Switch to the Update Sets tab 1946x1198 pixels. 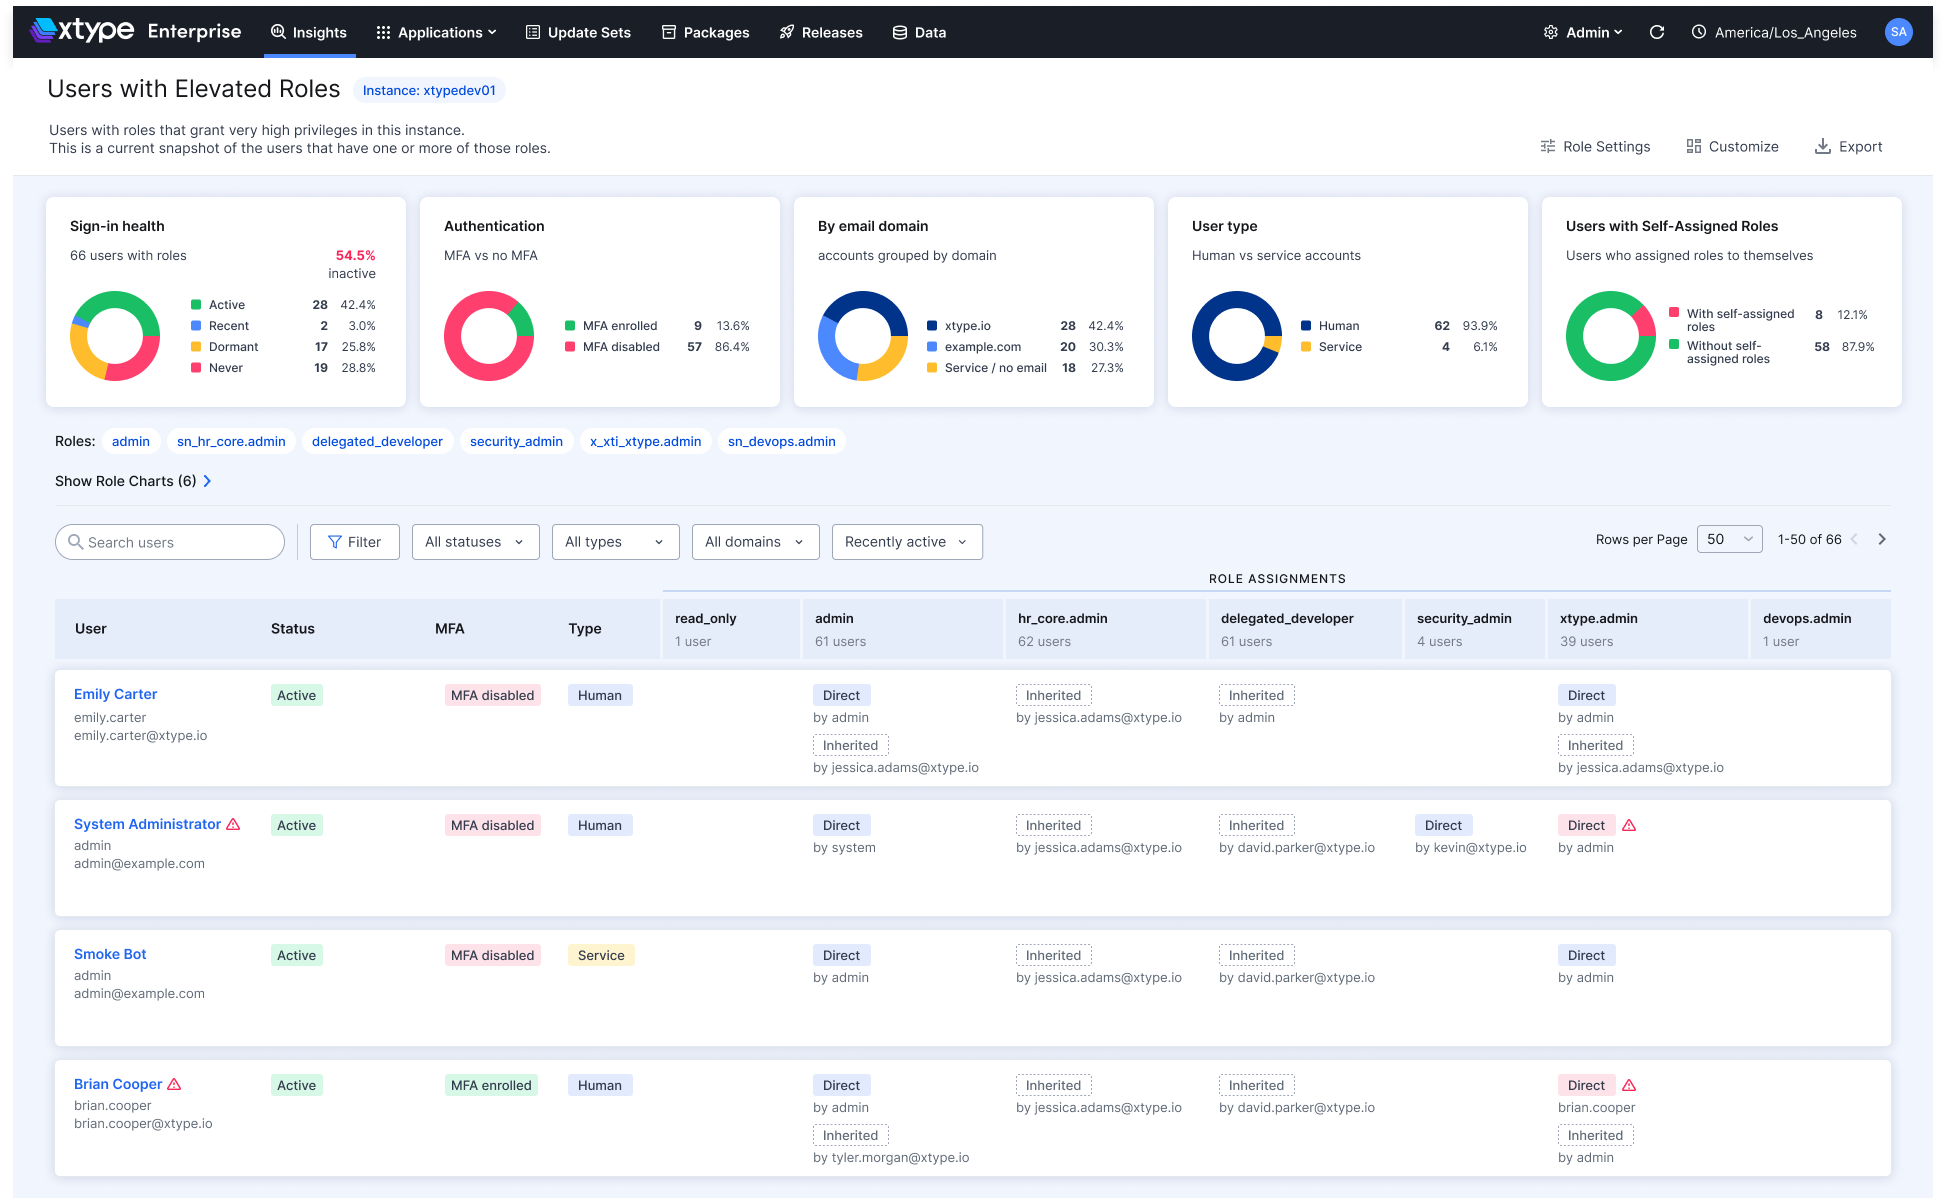click(x=578, y=32)
